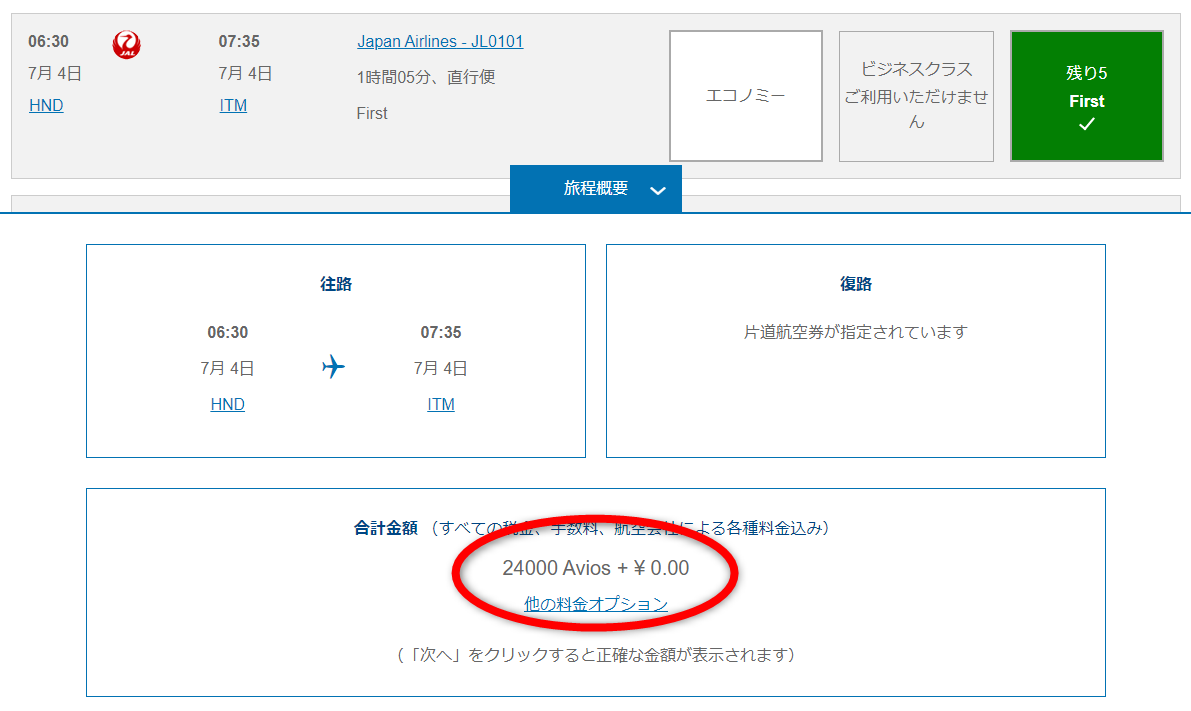
Task: Click the 復路 heading
Action: coord(856,284)
